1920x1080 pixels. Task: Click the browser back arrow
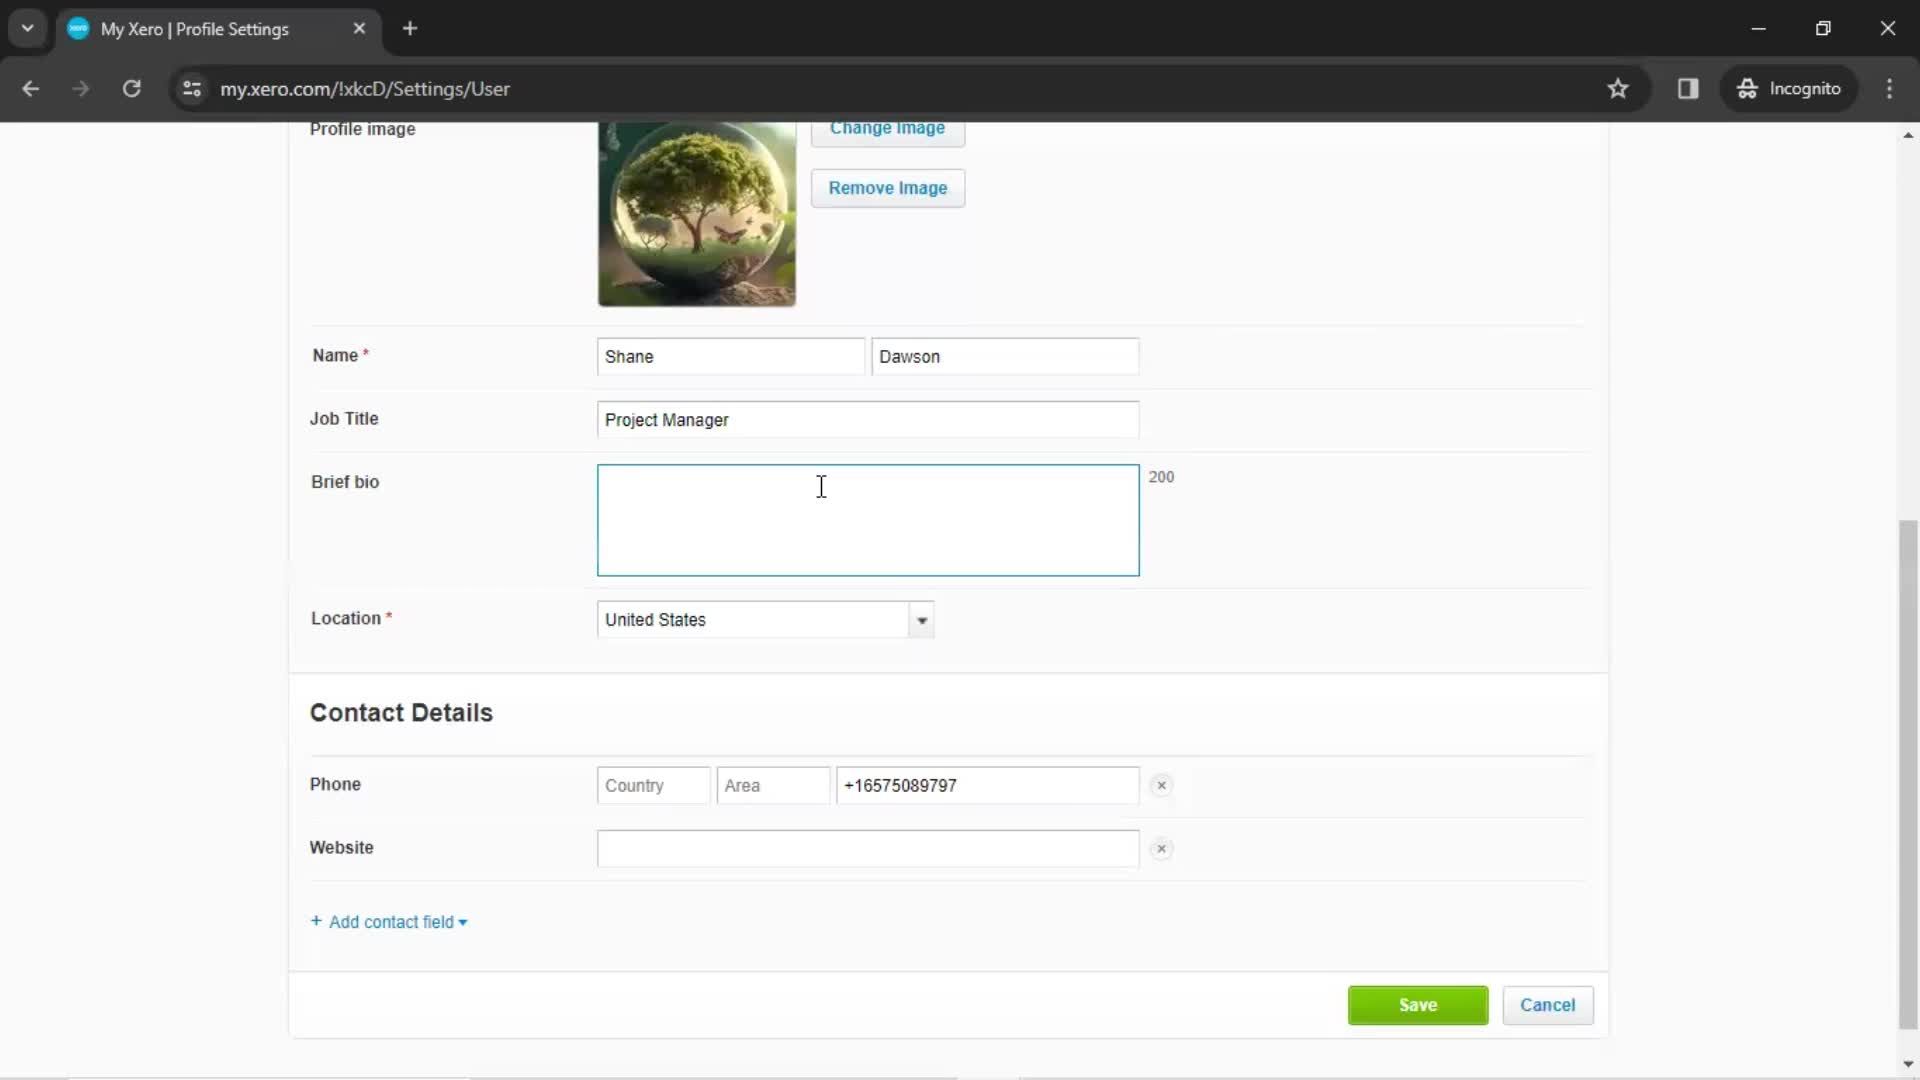(x=30, y=88)
